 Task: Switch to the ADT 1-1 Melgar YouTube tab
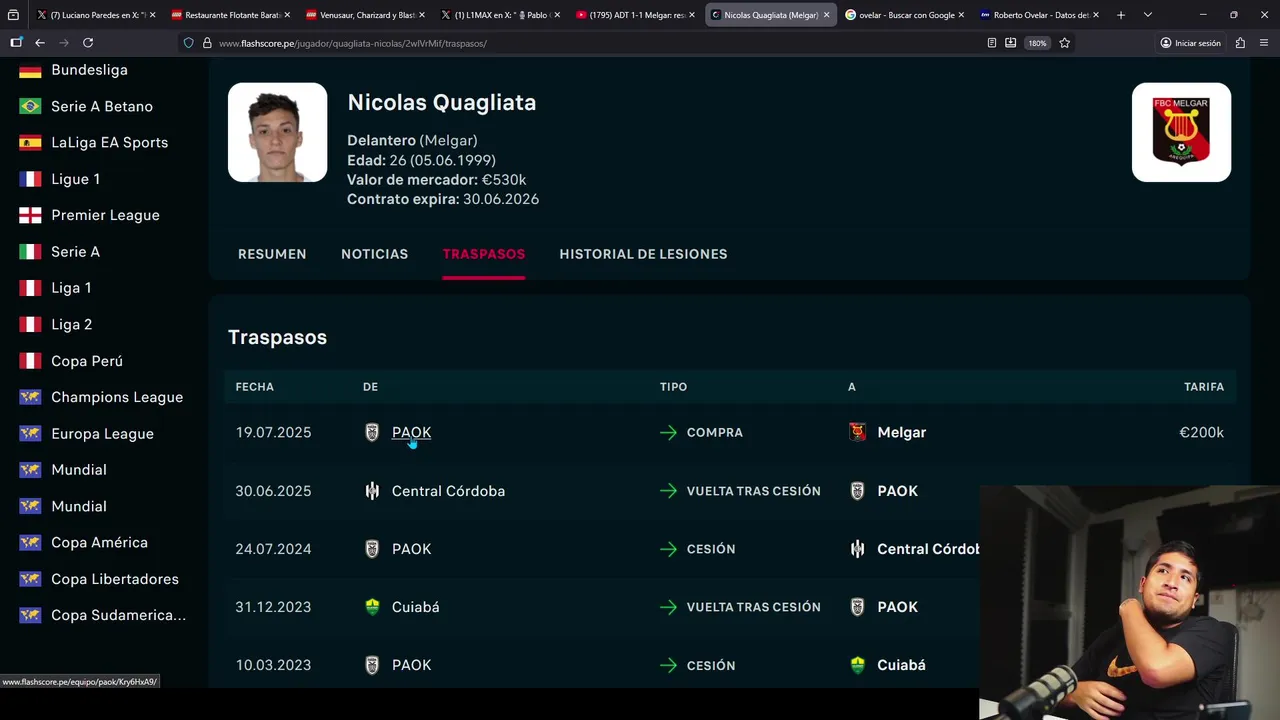634,15
